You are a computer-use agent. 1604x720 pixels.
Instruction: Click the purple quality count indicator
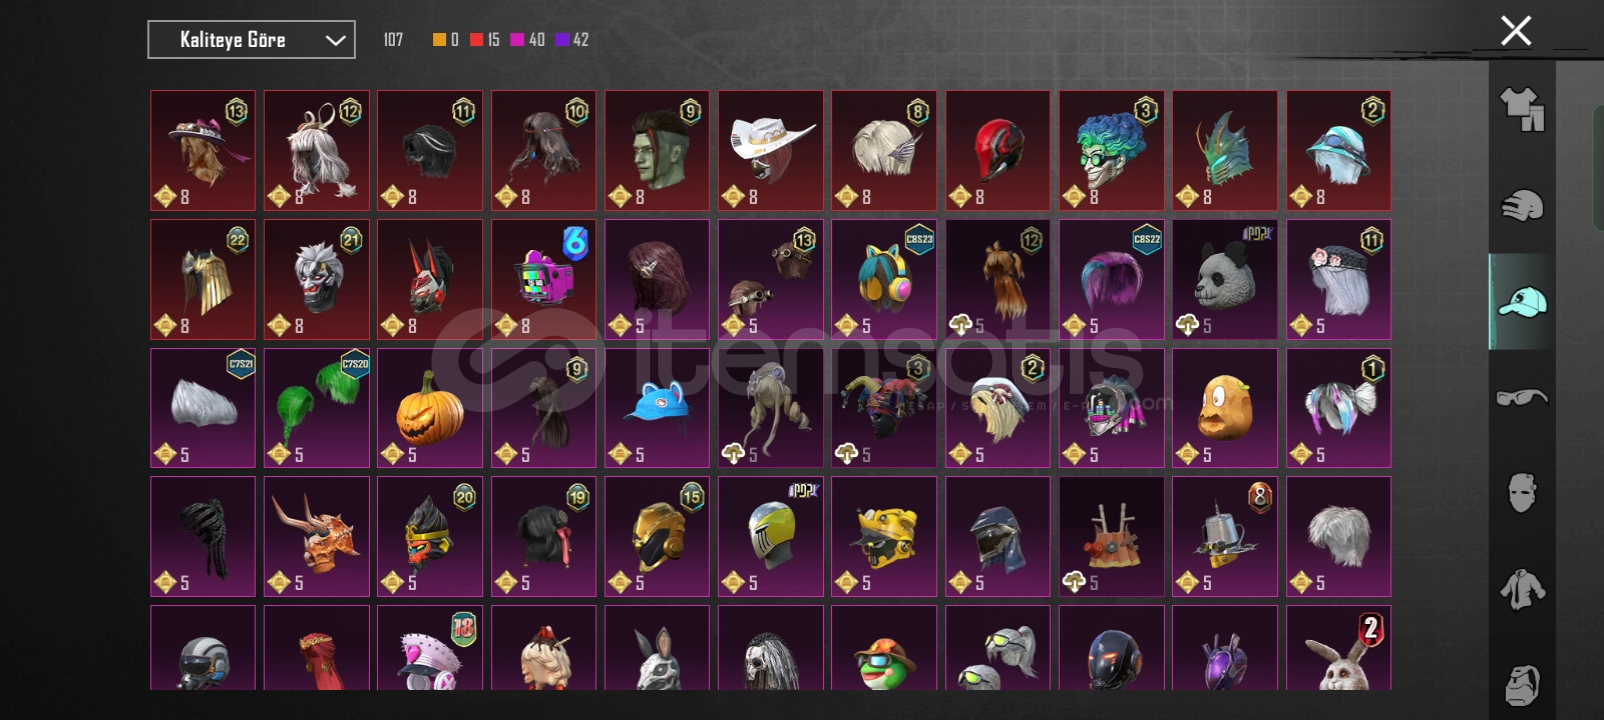(572, 40)
